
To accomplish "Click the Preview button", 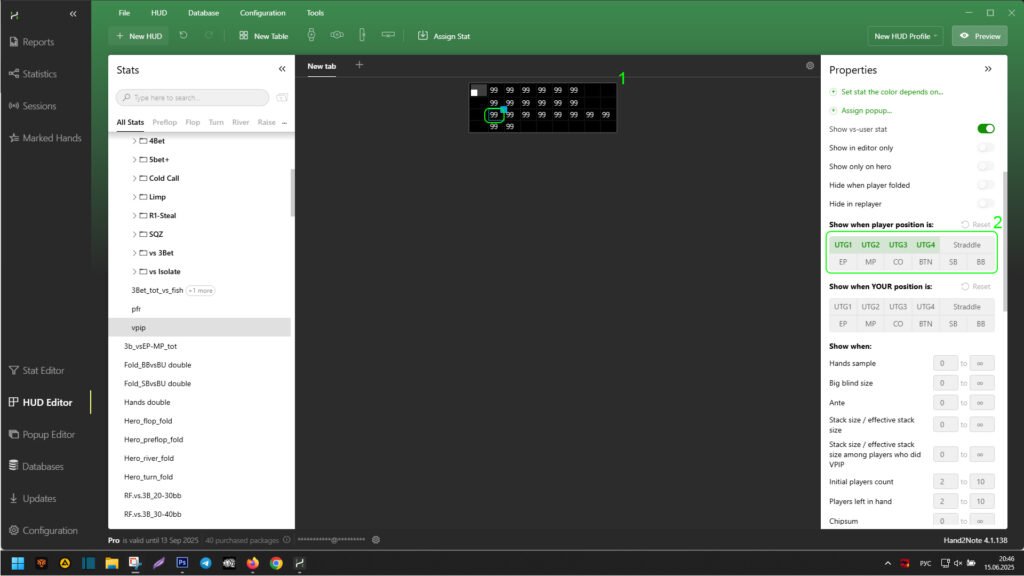I will 979,36.
